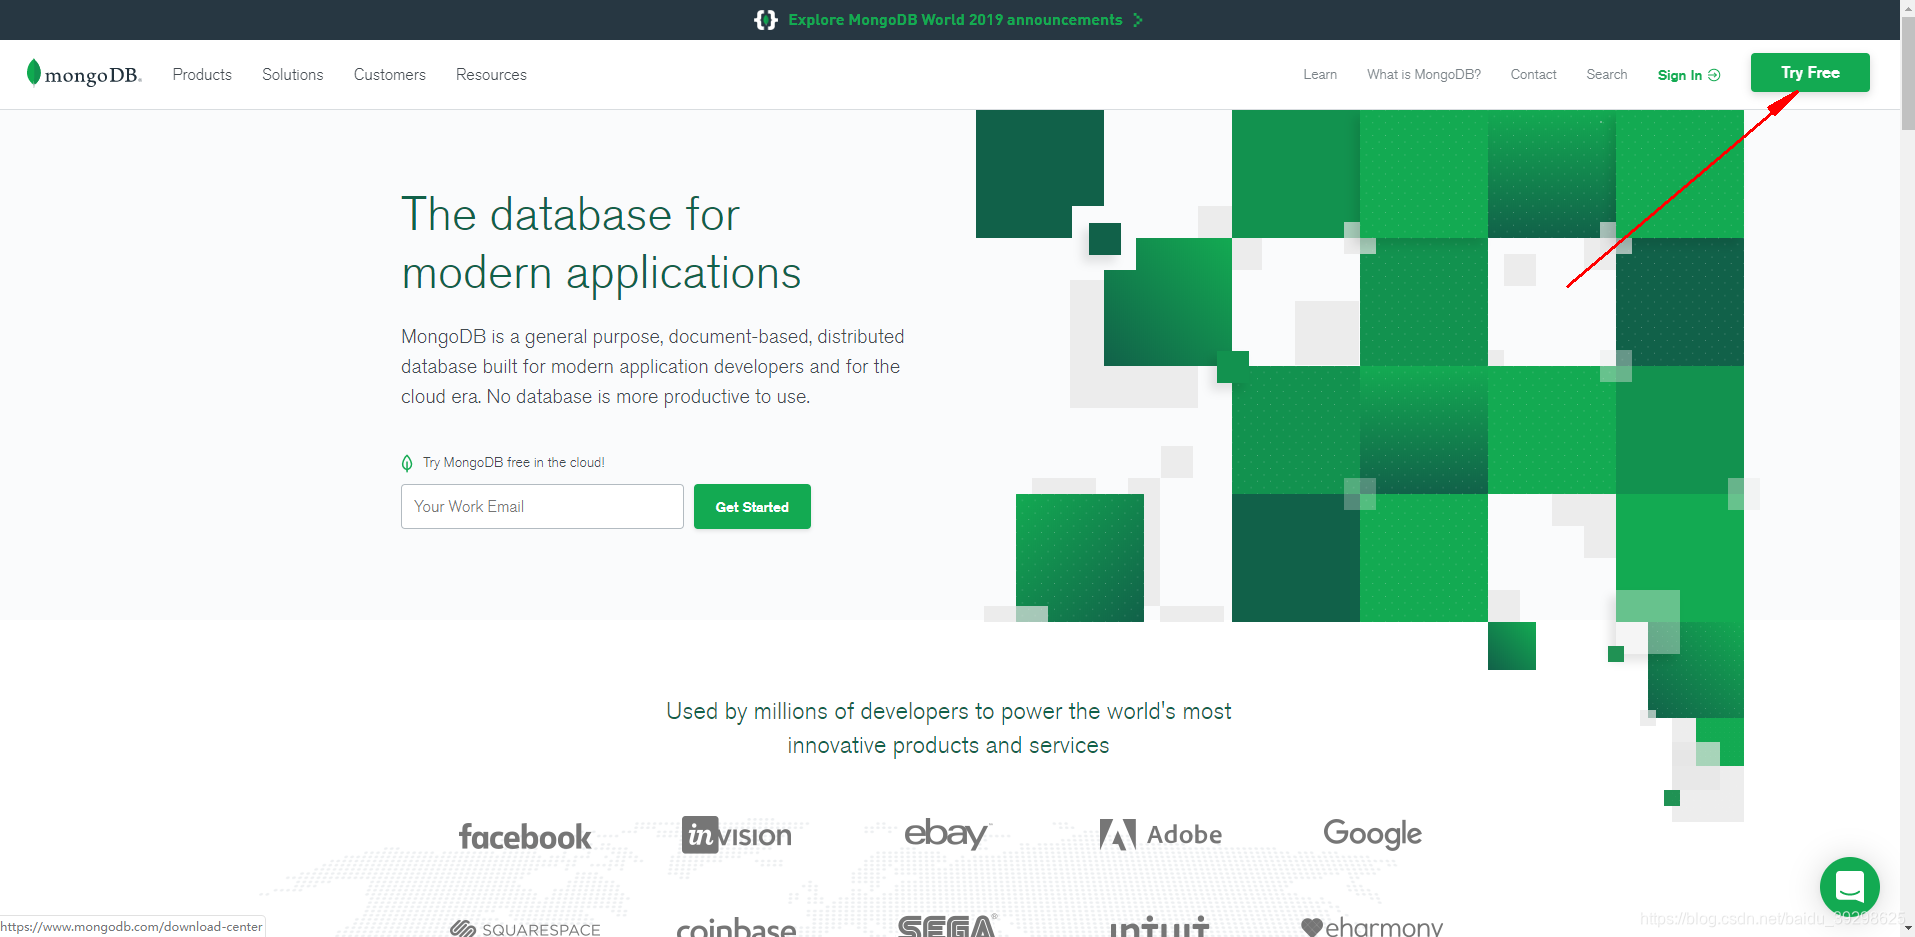Open the Resources menu
Viewport: 1915px width, 937px height.
[x=491, y=75]
